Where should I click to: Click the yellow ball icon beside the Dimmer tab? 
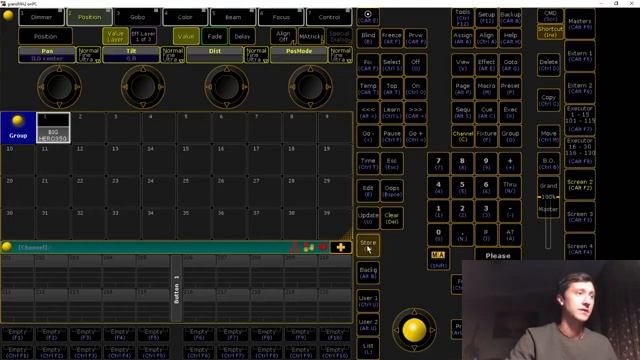pyautogui.click(x=8, y=16)
